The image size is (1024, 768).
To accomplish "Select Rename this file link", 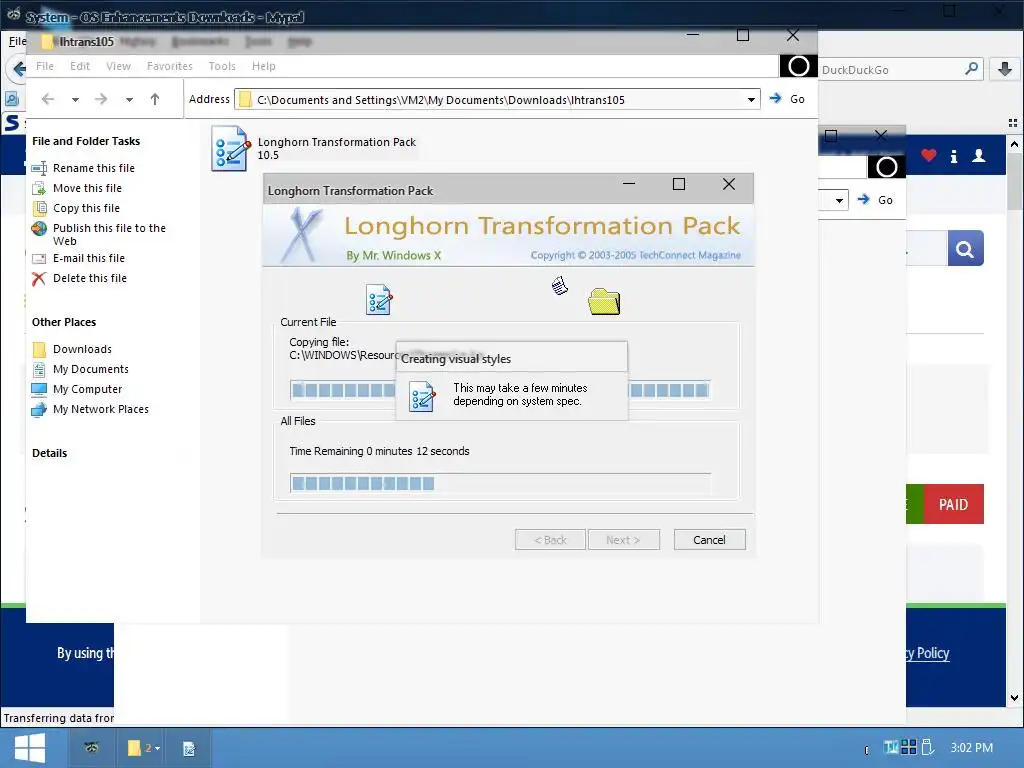I will [x=93, y=168].
